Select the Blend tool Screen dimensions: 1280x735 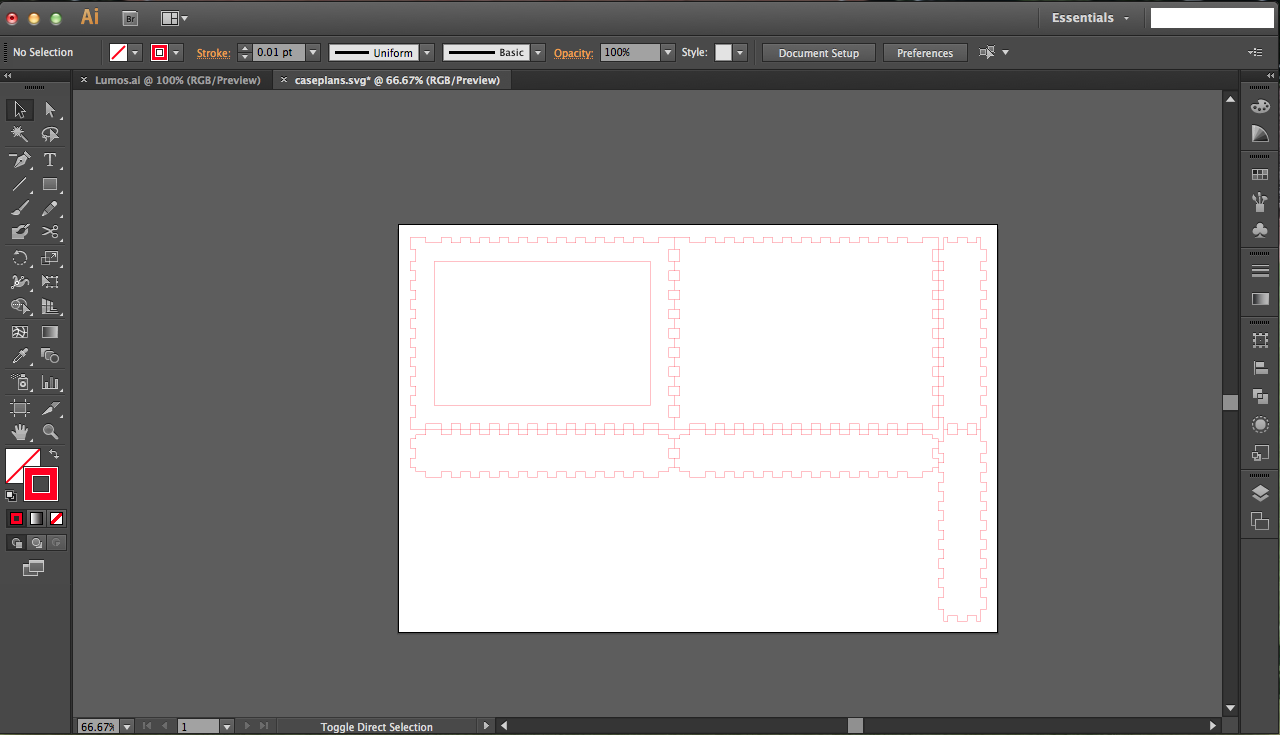tap(50, 356)
